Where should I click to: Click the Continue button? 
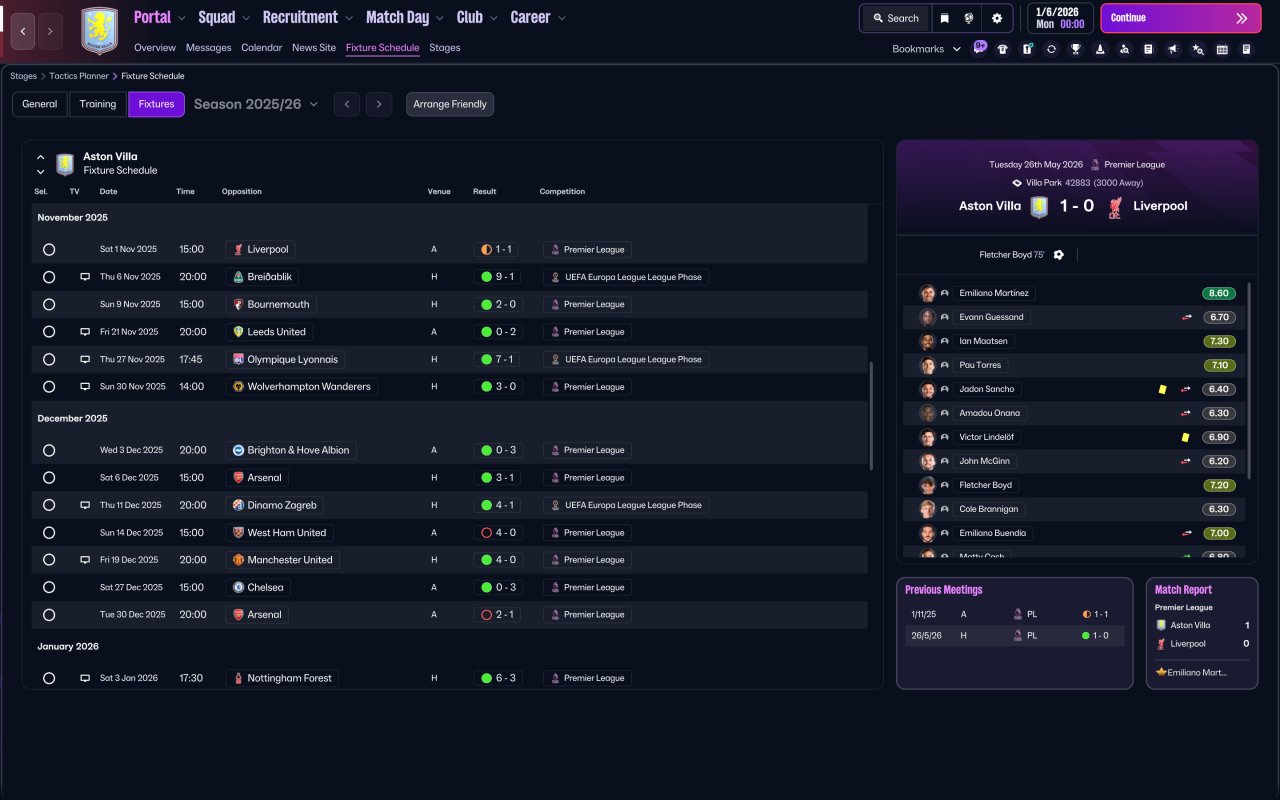(1180, 18)
